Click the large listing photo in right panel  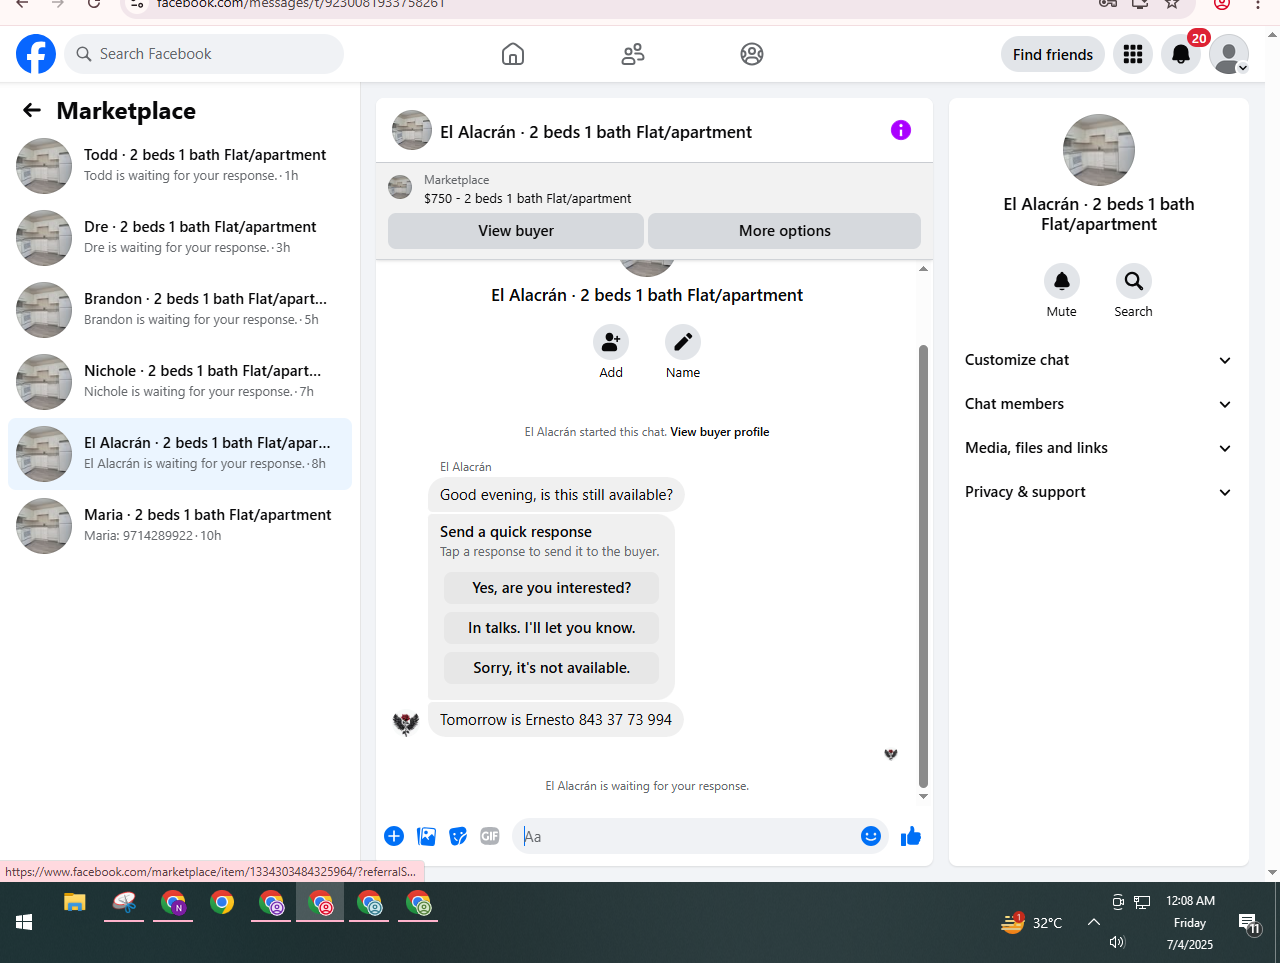click(1099, 150)
